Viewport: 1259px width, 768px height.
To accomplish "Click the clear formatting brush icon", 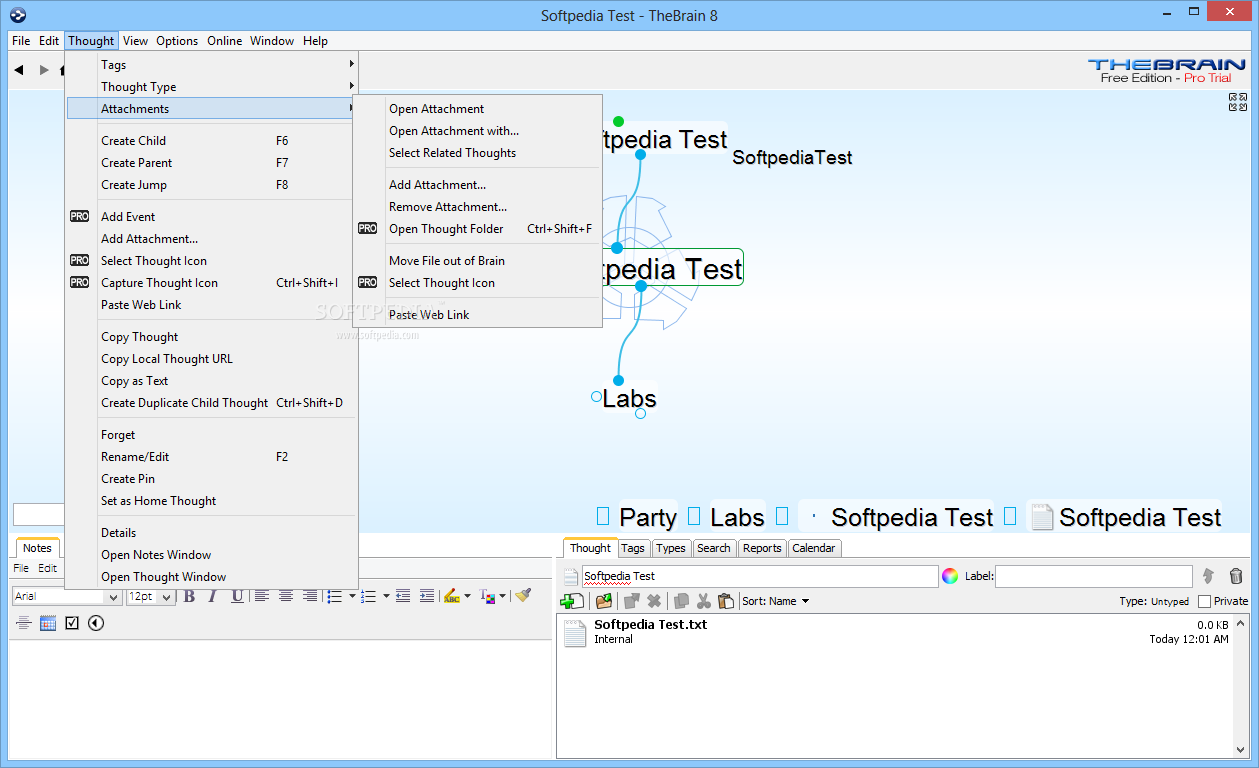I will tap(523, 595).
